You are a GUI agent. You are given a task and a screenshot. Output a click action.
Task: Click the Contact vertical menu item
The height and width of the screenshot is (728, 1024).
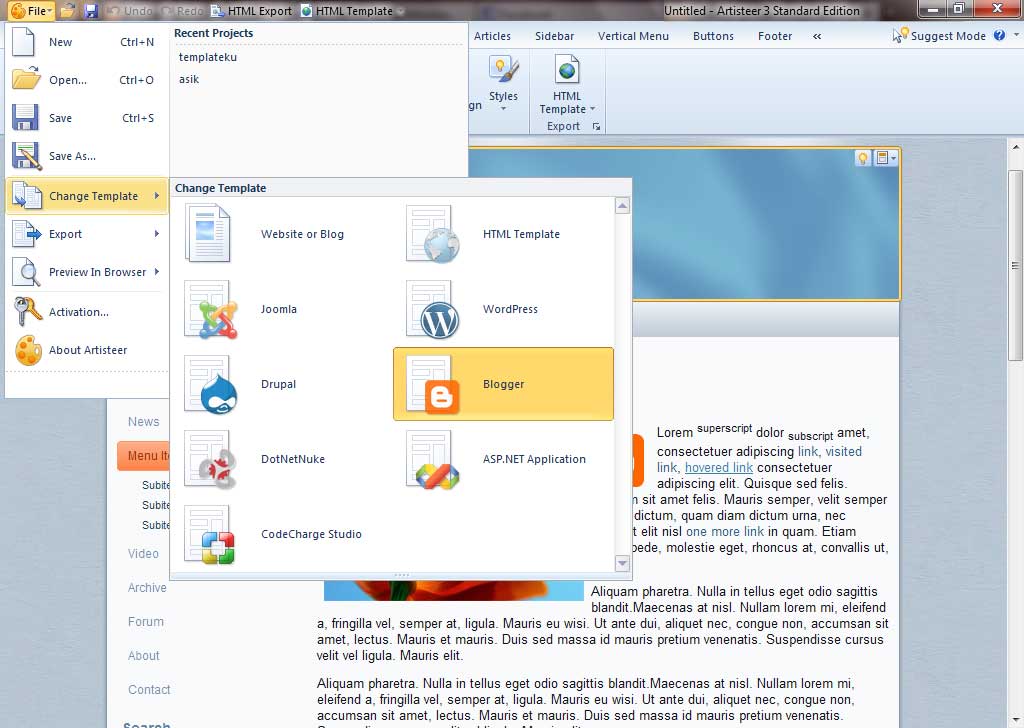(149, 689)
